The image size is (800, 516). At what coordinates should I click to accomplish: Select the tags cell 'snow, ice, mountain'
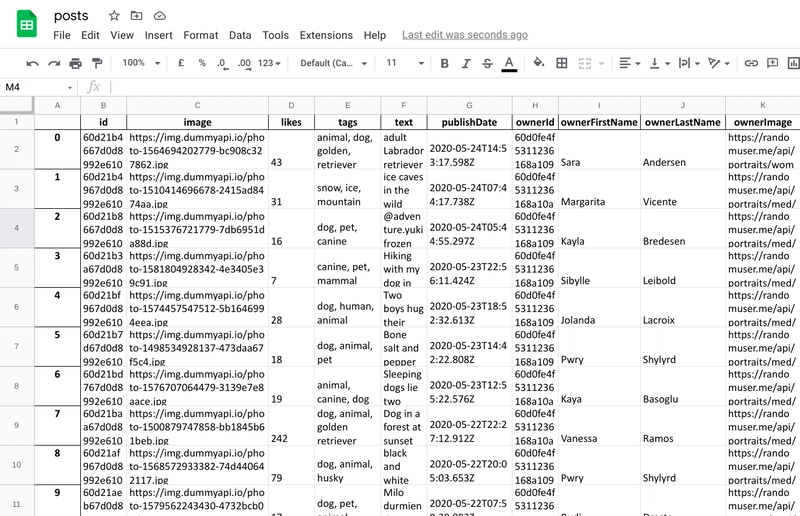[x=347, y=189]
